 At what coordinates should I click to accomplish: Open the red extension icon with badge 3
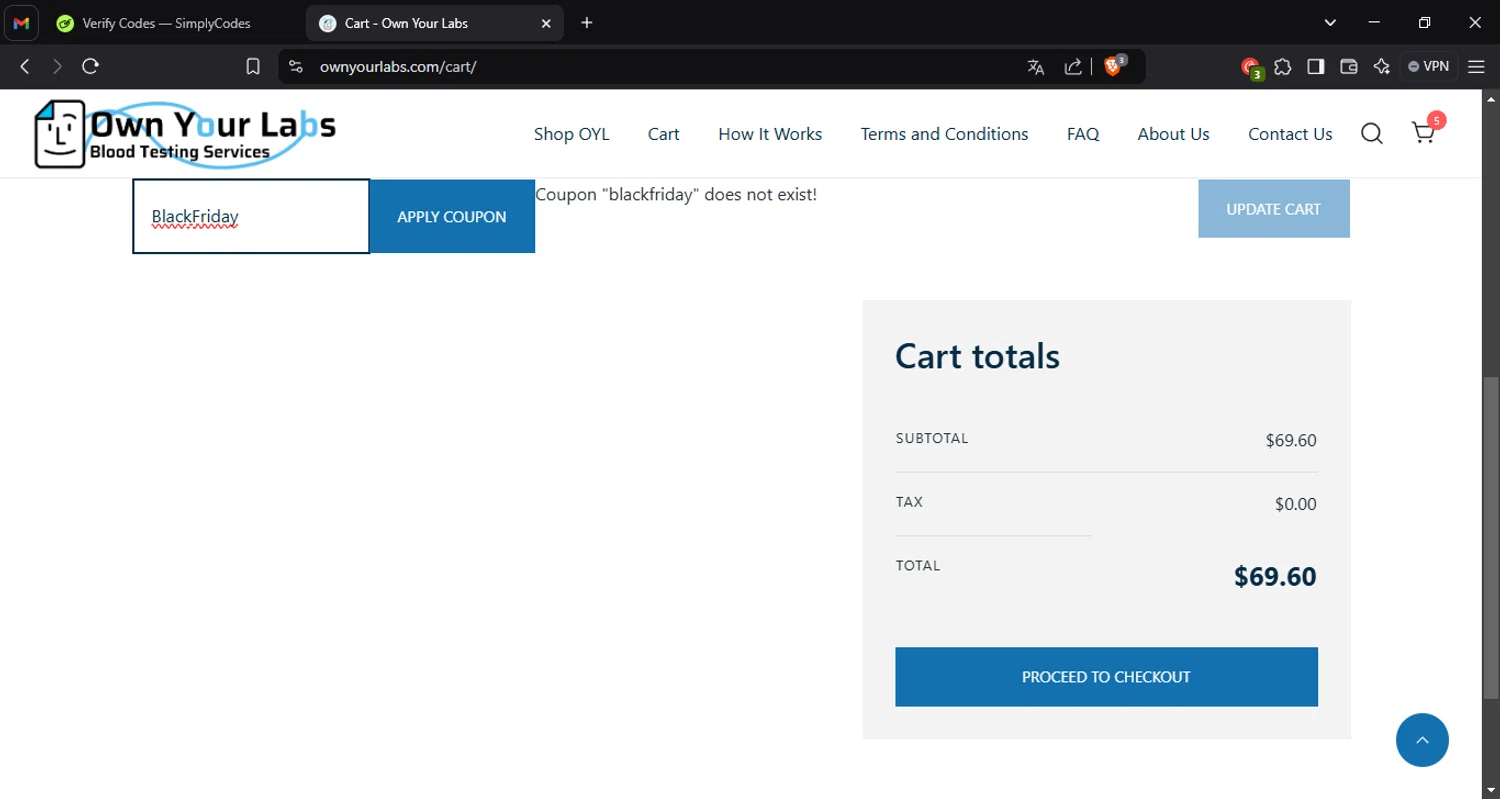[x=1251, y=67]
